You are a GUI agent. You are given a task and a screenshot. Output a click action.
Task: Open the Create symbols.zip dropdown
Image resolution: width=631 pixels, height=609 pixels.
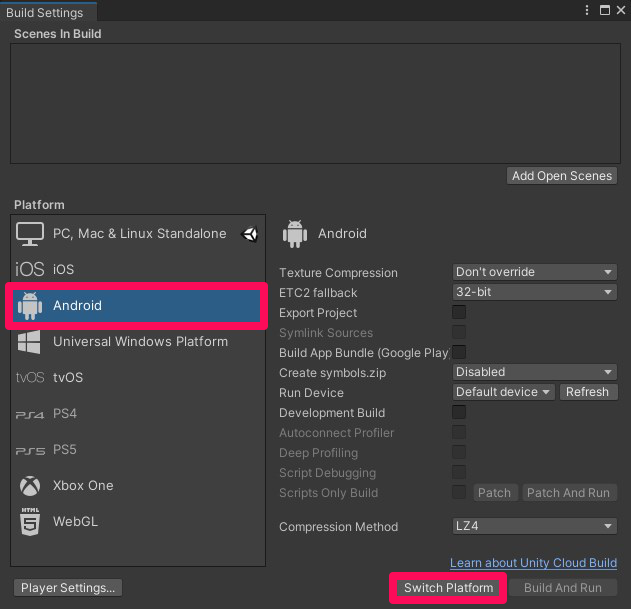534,372
